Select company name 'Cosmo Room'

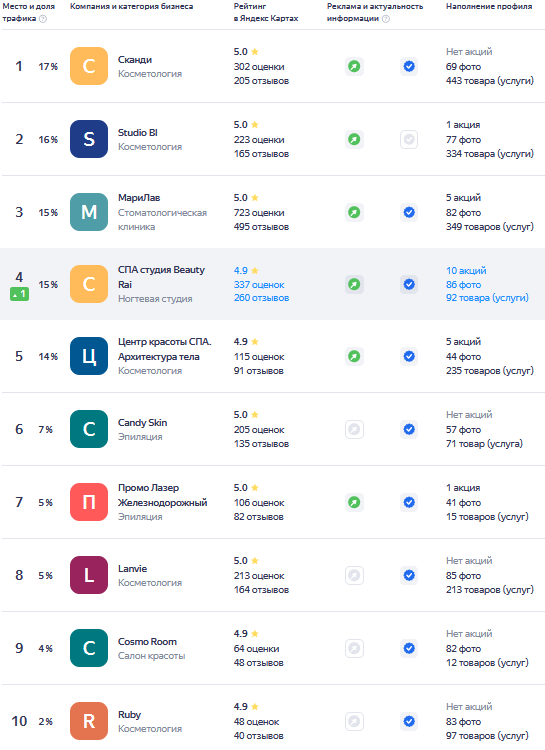click(147, 642)
